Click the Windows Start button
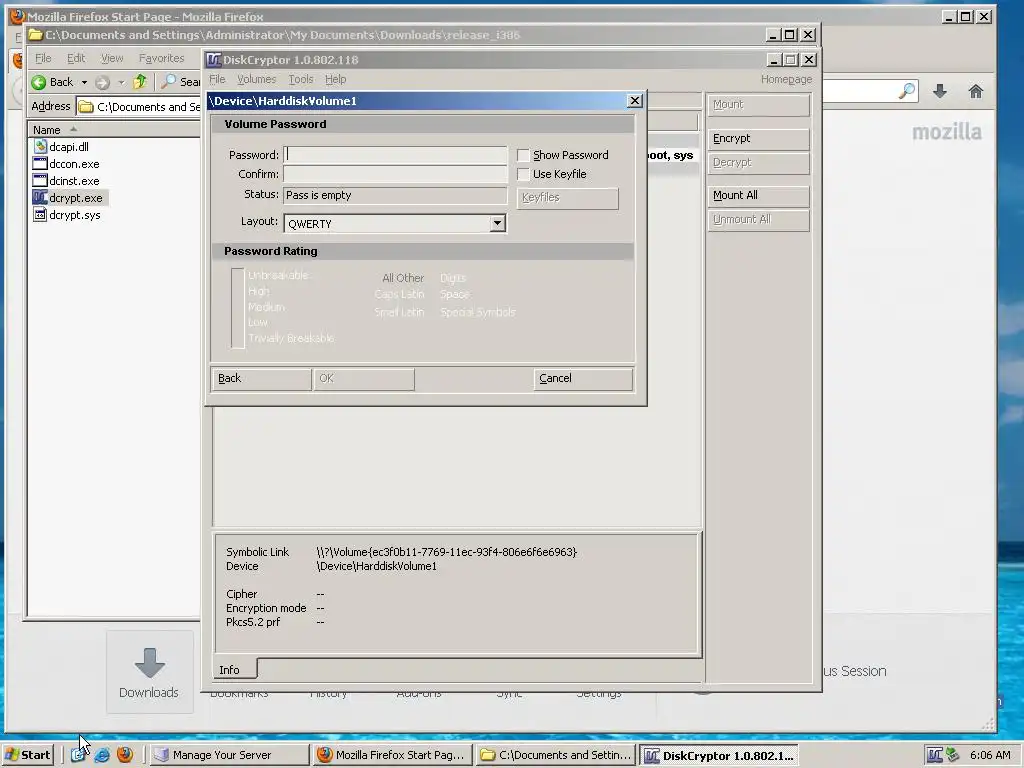 click(x=27, y=755)
